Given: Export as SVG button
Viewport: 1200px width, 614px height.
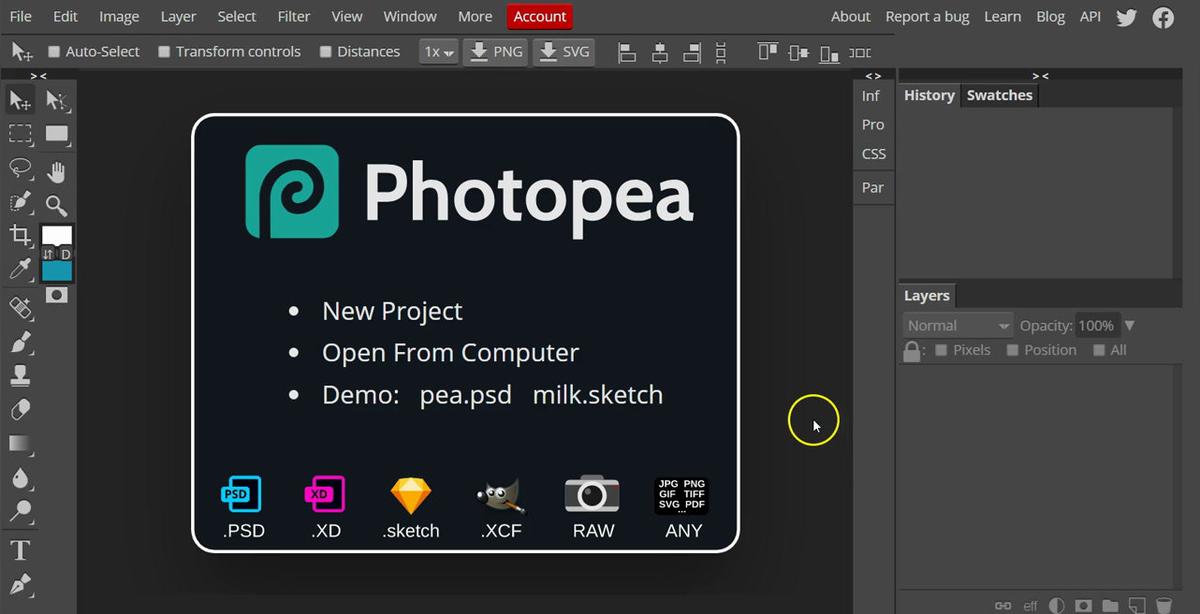Looking at the screenshot, I should click(563, 52).
